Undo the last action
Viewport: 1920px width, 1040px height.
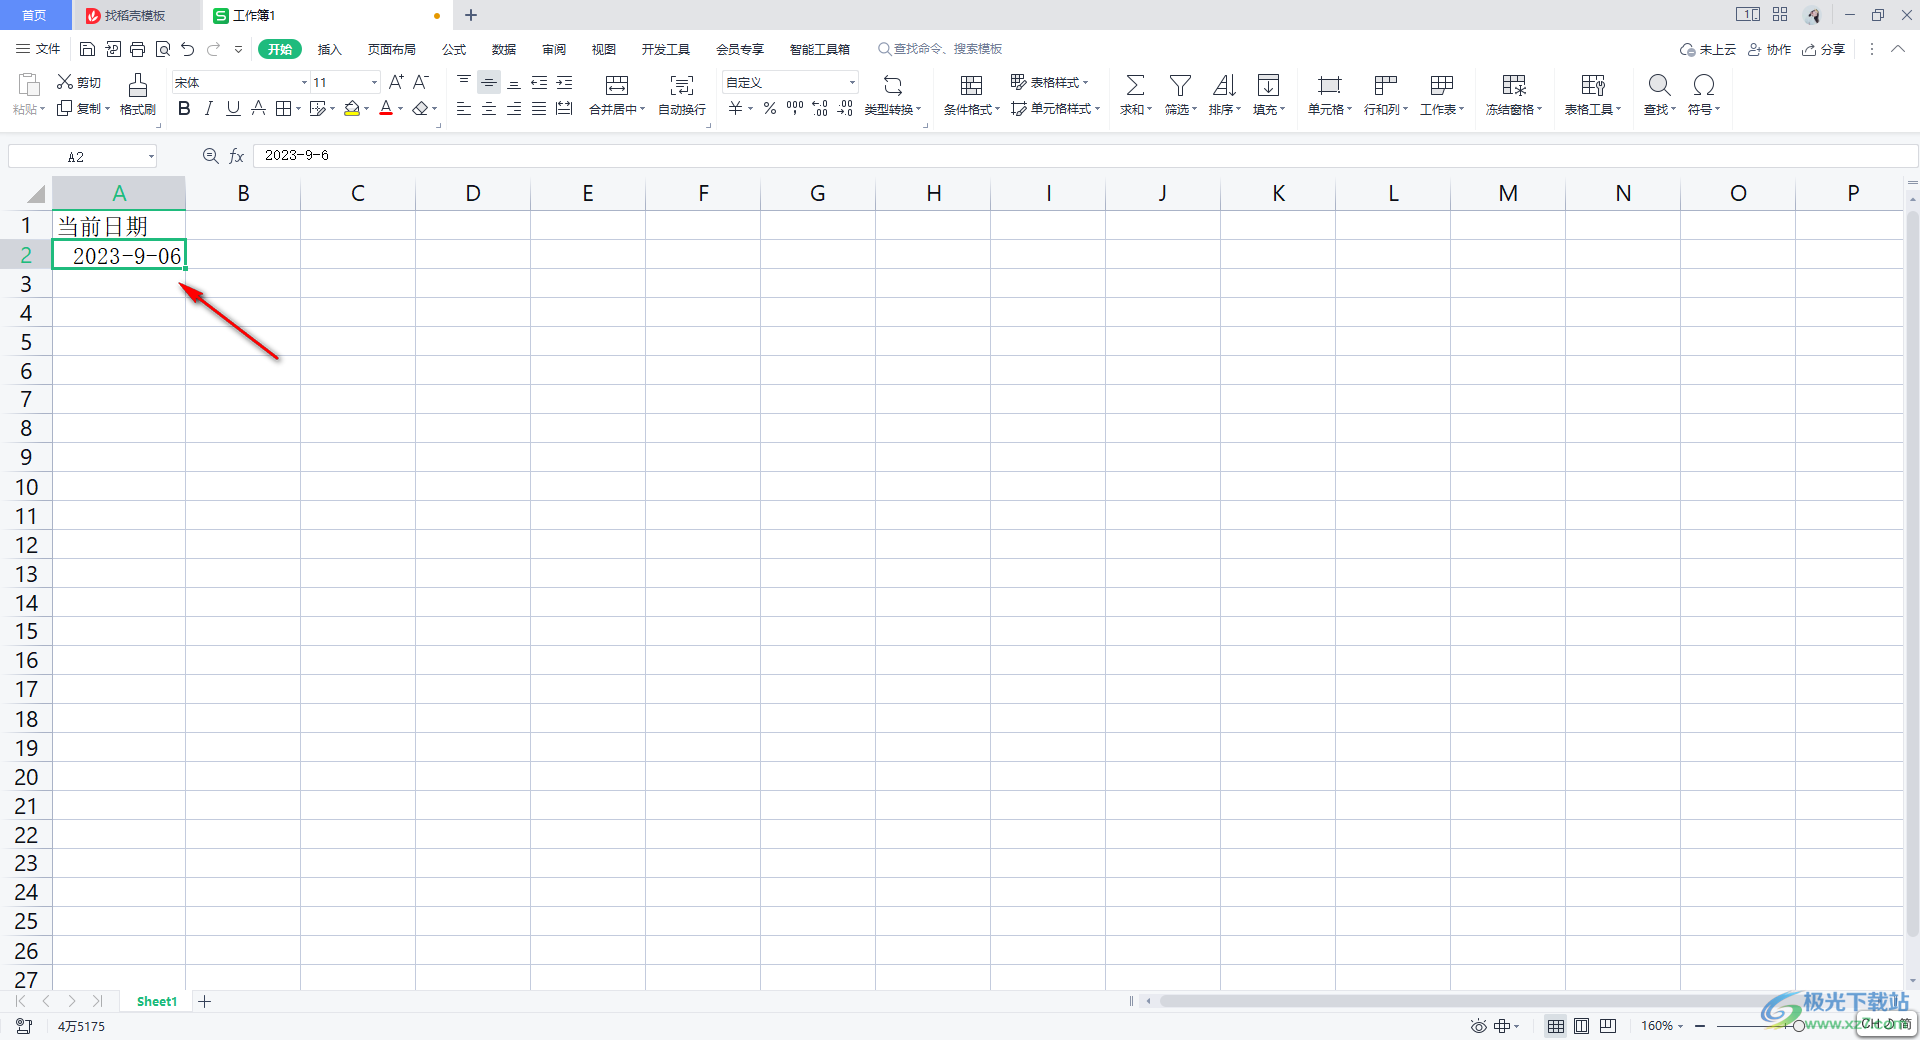(x=187, y=49)
